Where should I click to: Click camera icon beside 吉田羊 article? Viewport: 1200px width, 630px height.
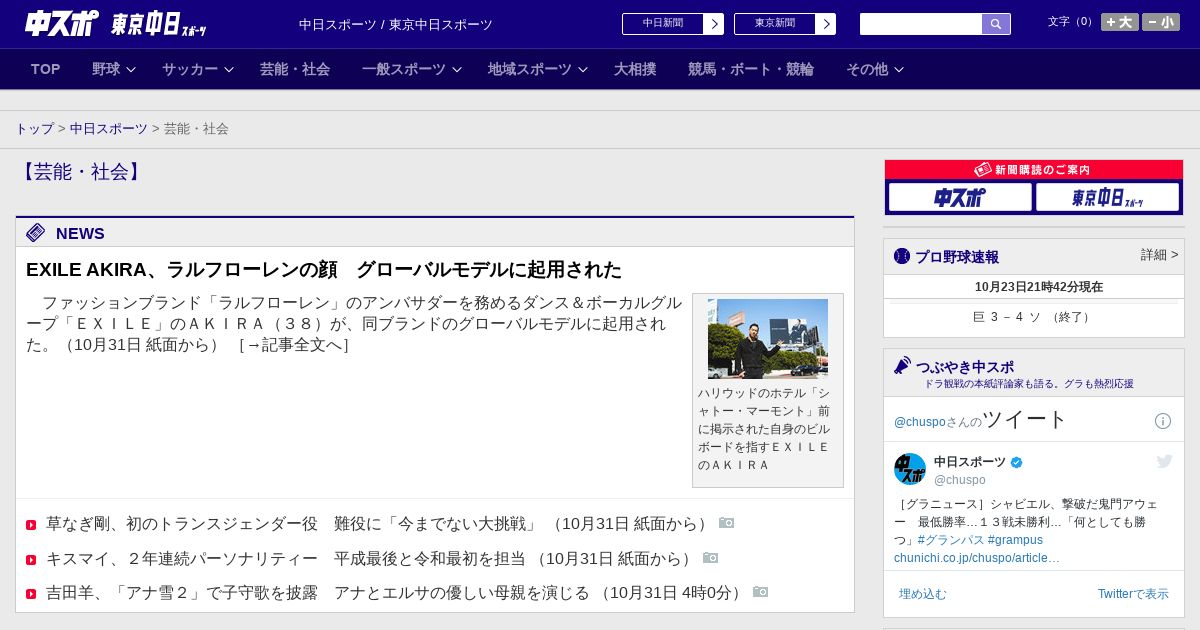coord(761,592)
